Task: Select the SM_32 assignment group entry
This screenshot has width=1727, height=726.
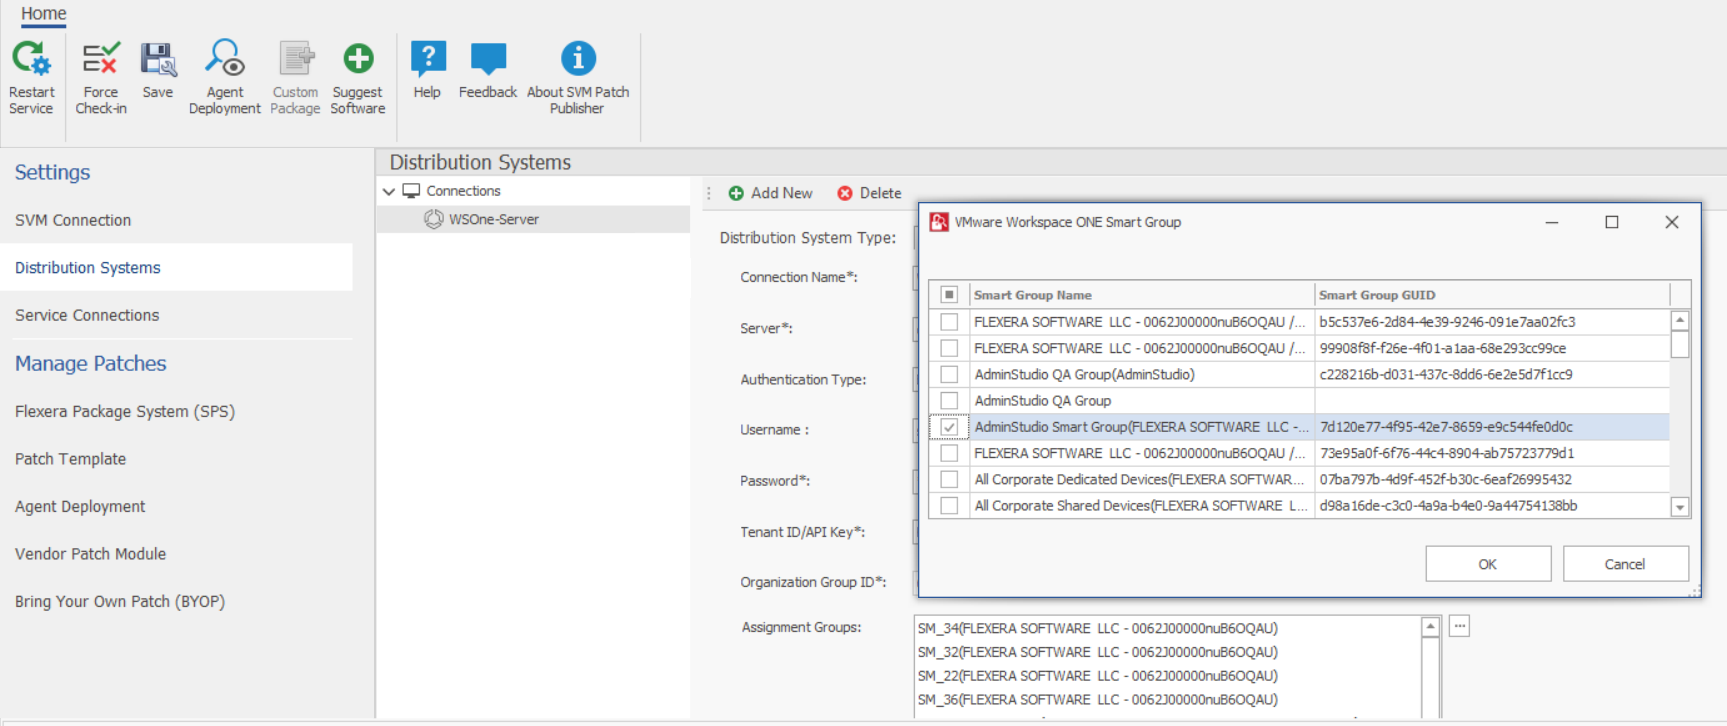Action: point(1098,653)
